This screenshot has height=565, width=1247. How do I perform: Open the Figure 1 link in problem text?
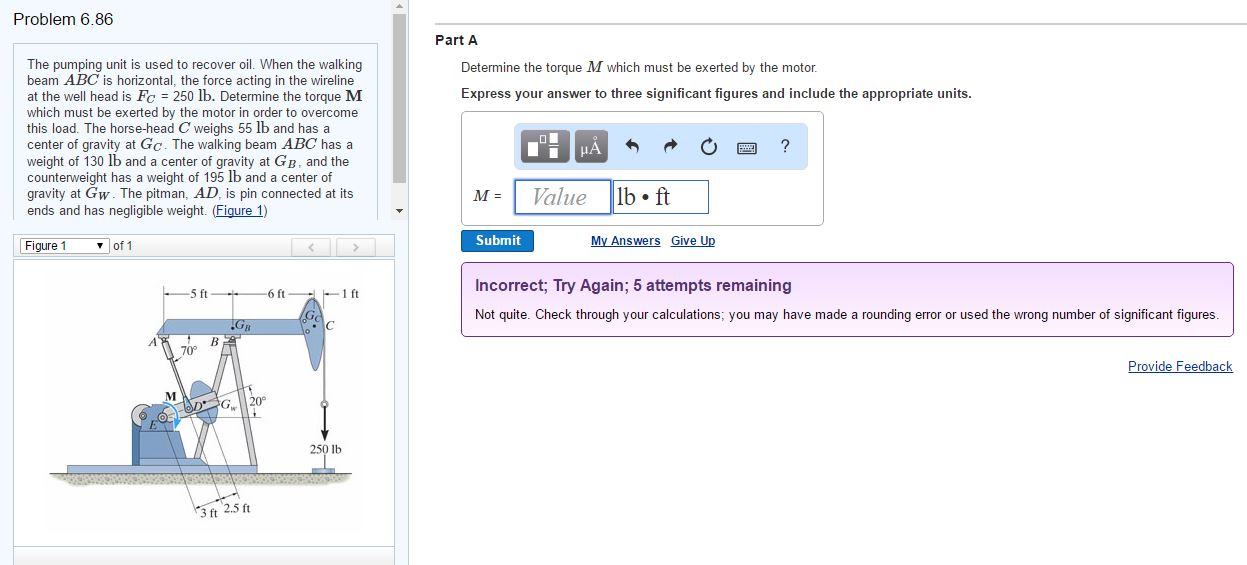click(240, 210)
